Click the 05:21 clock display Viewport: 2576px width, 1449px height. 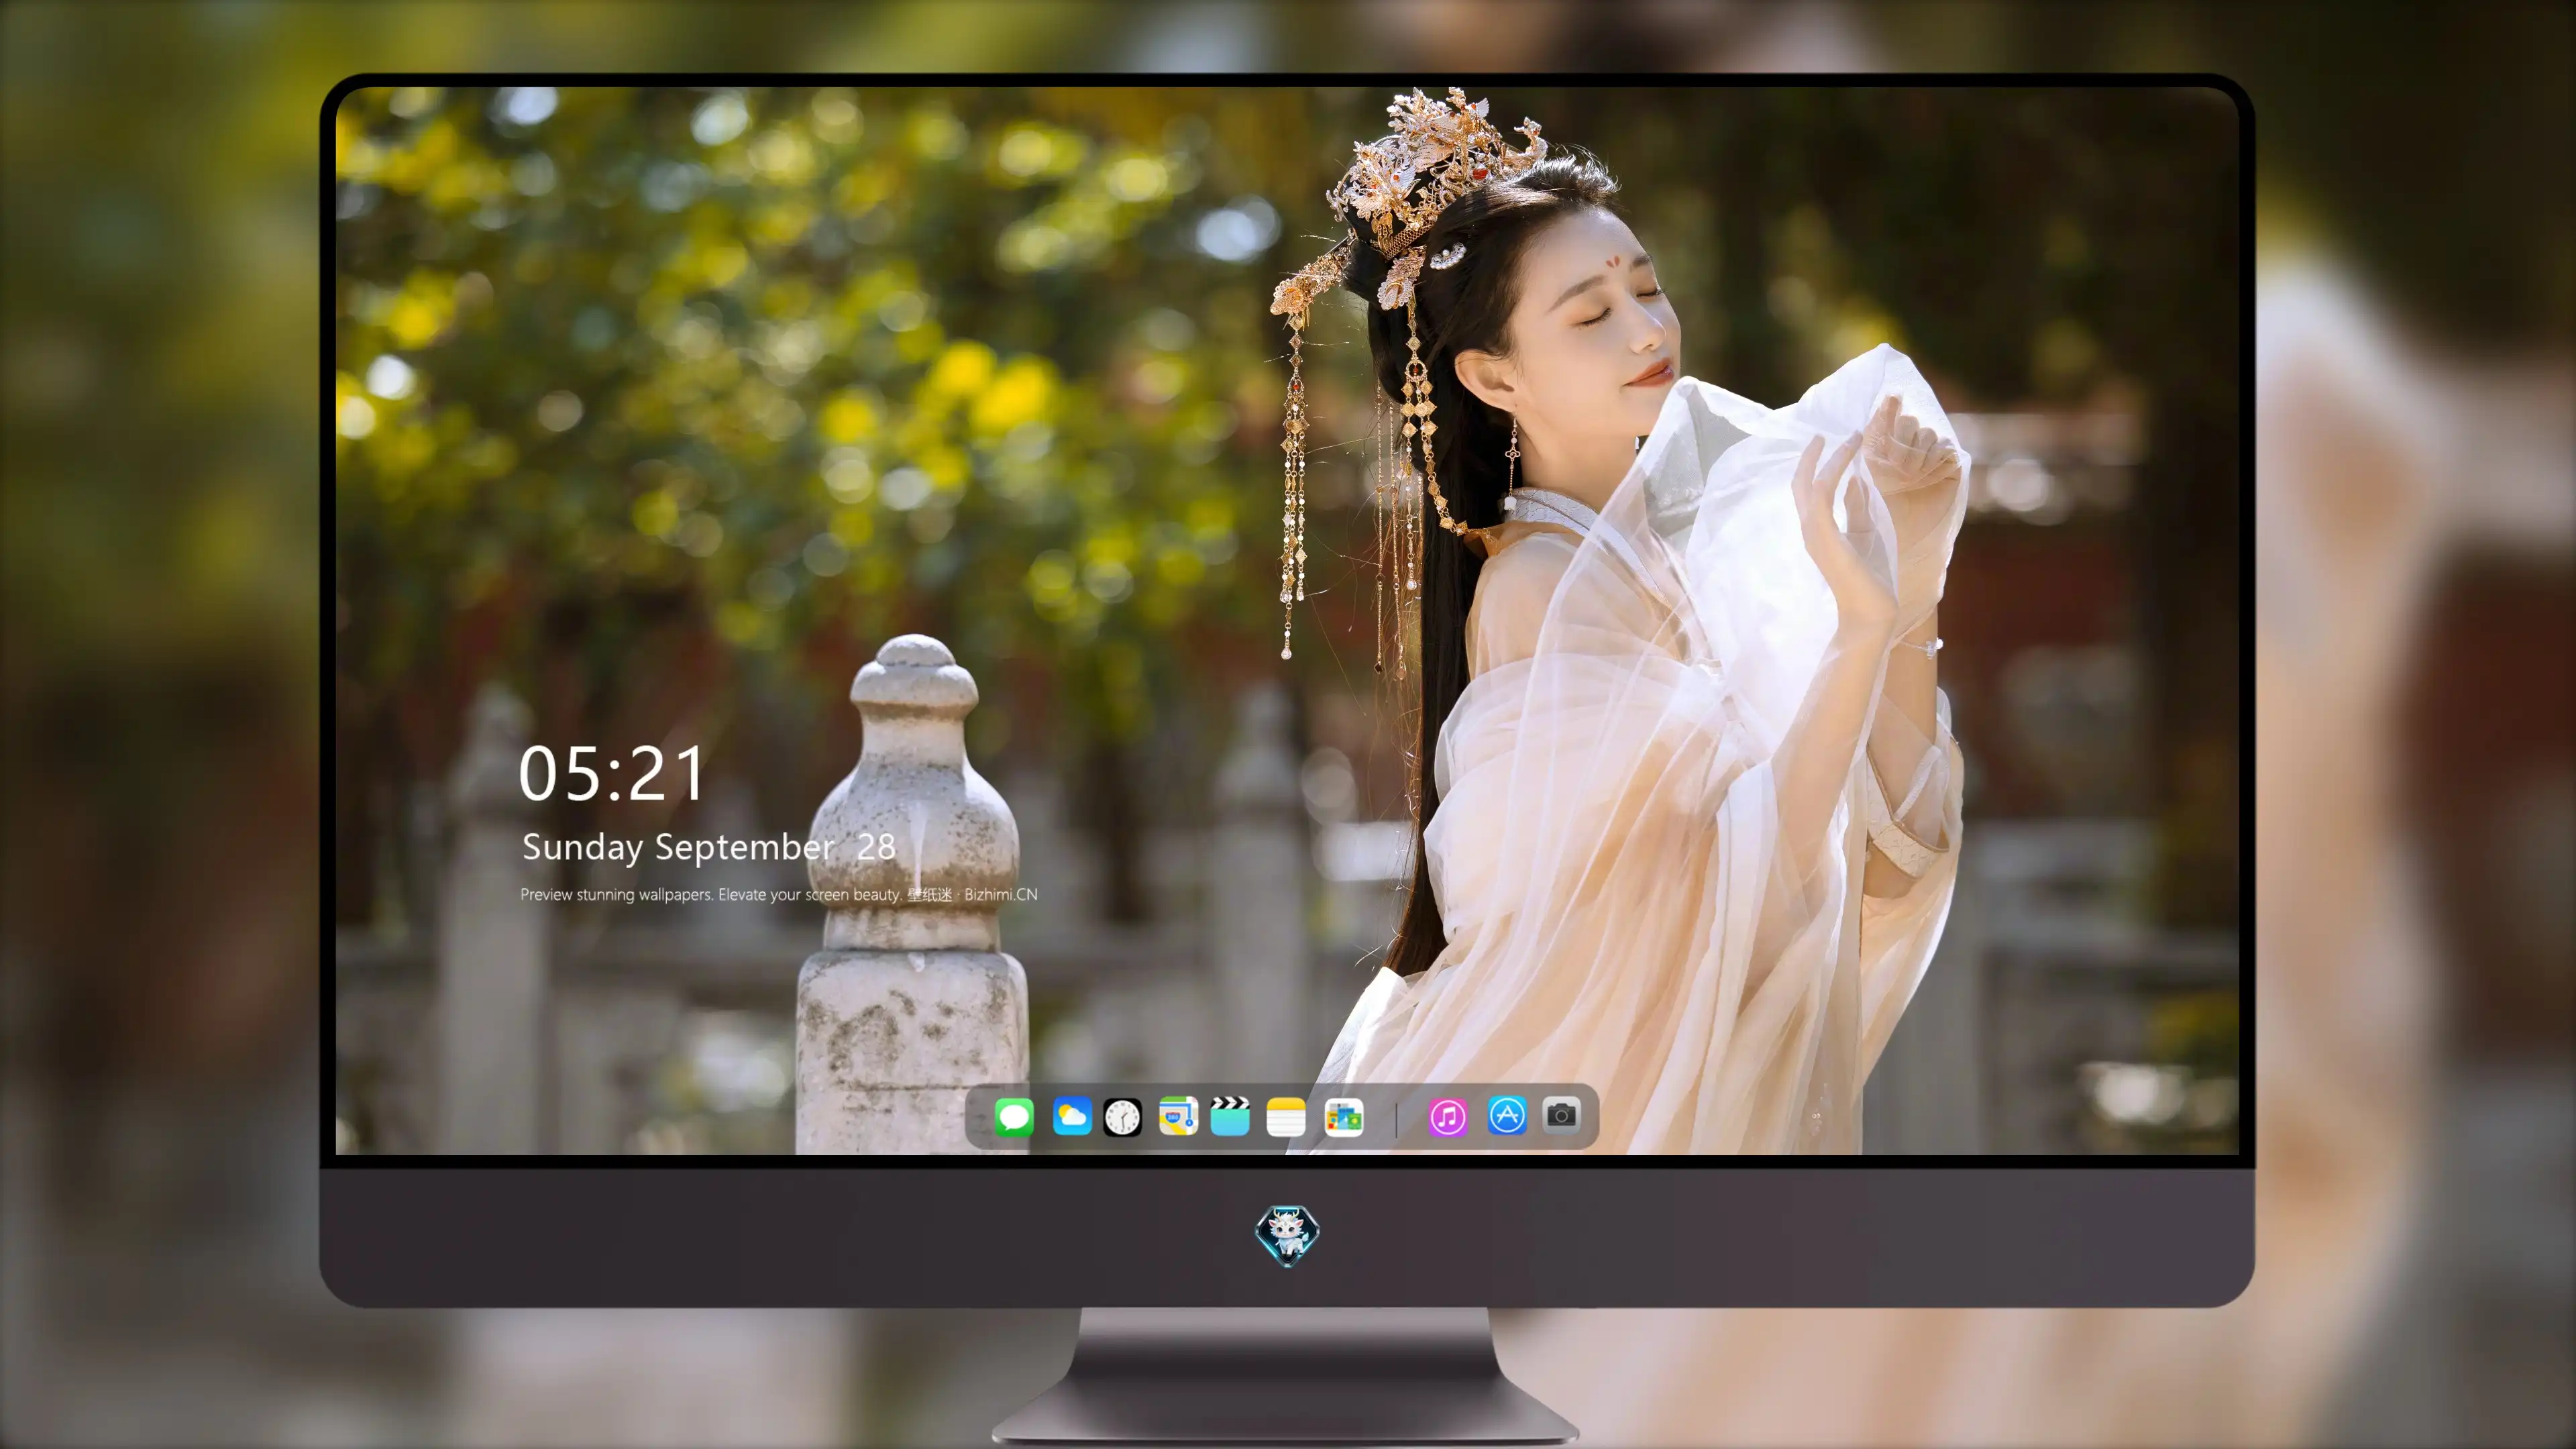click(x=611, y=774)
